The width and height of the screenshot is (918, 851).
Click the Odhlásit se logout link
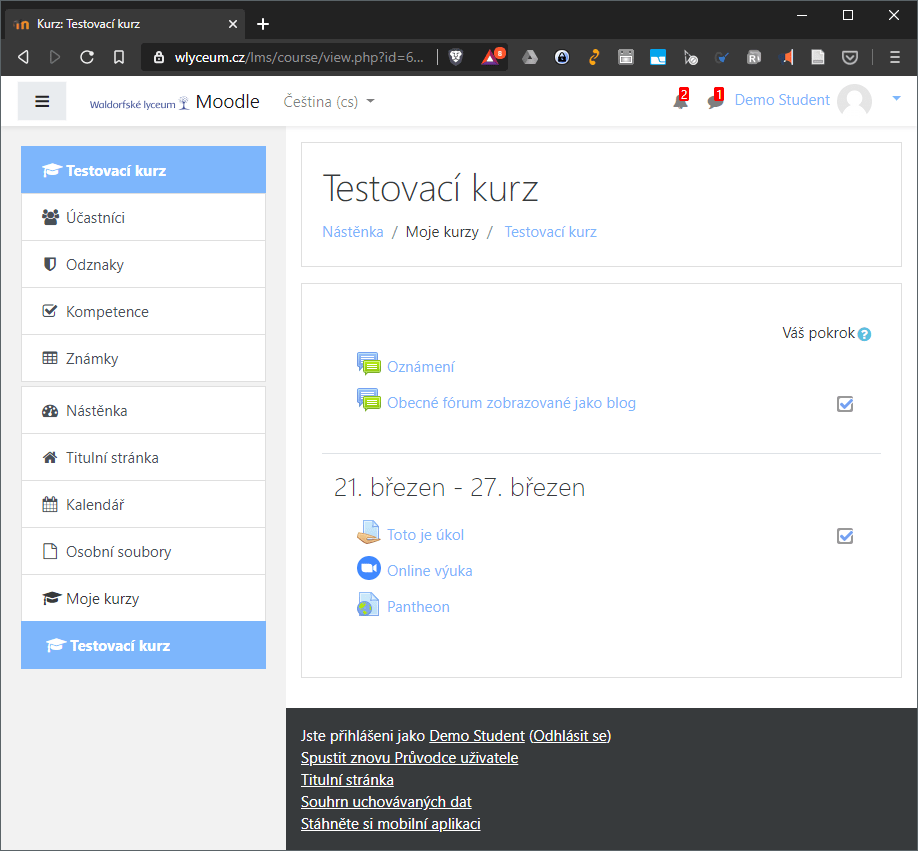click(x=570, y=735)
